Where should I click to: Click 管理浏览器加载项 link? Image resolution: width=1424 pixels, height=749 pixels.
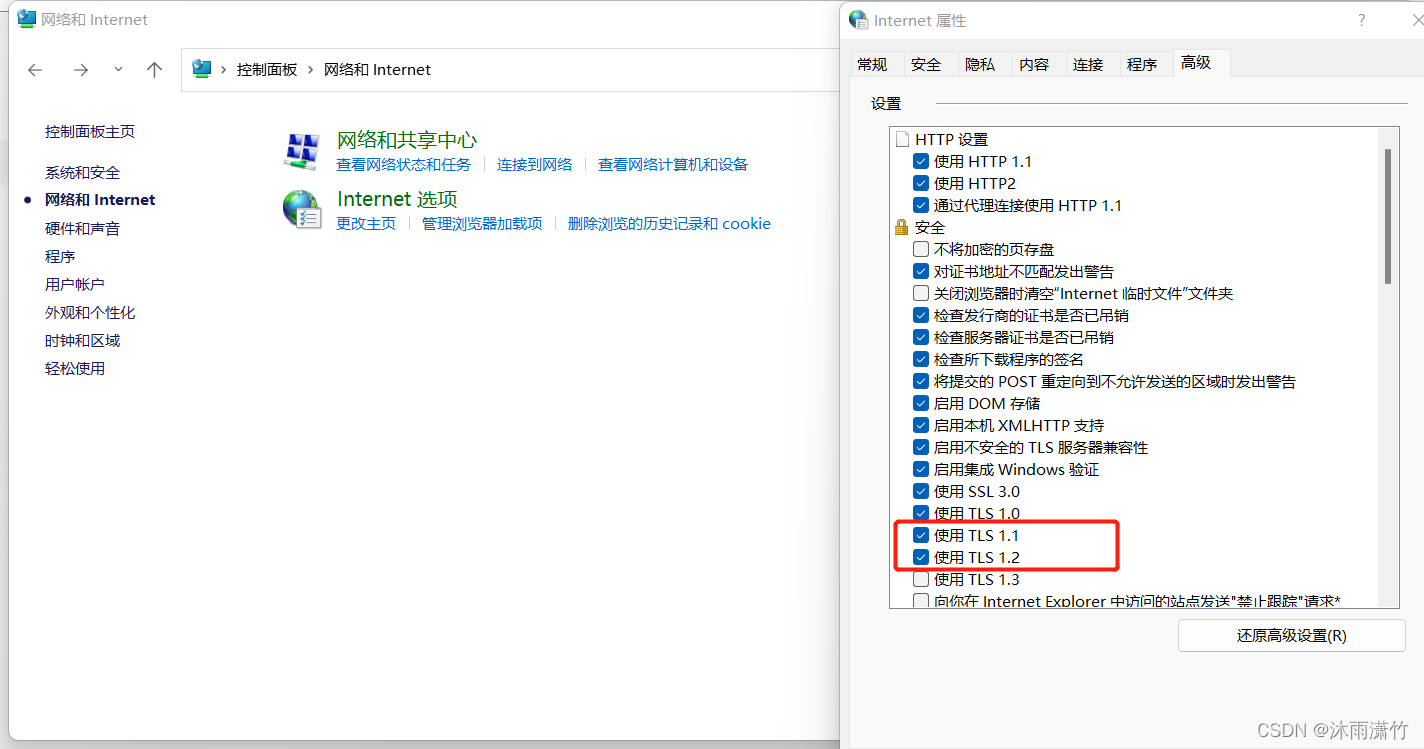(x=482, y=223)
